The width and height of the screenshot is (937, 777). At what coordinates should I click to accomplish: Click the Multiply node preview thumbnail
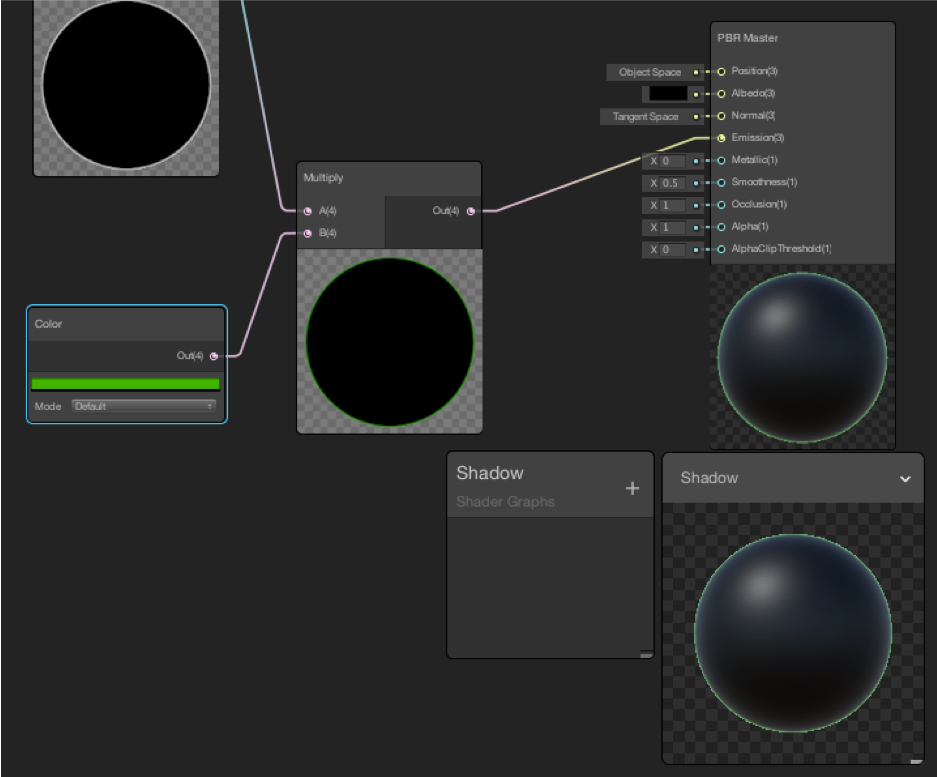click(x=389, y=341)
